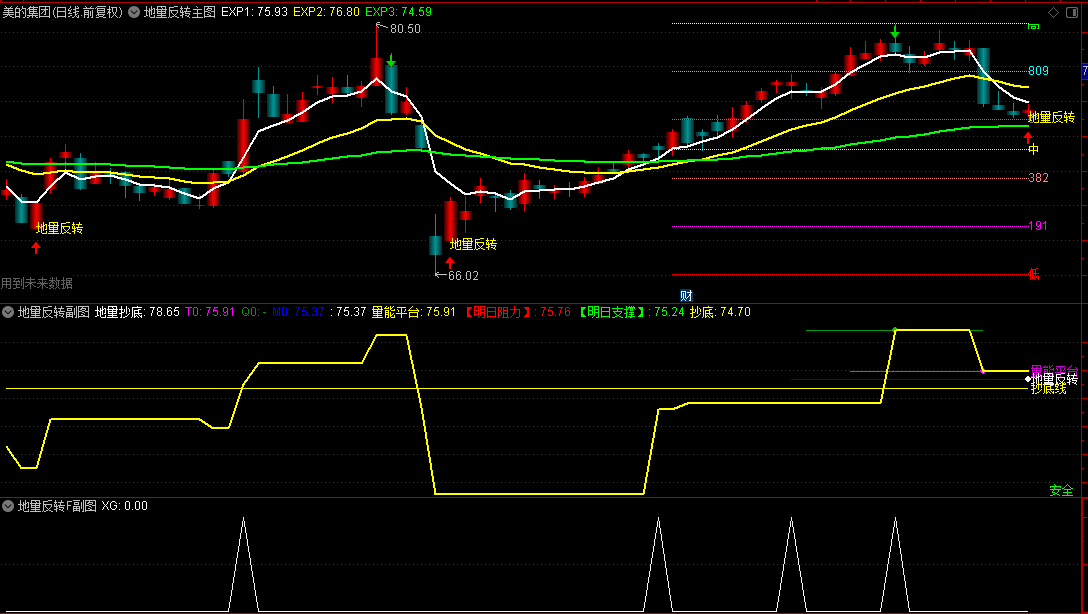Image resolution: width=1088 pixels, height=614 pixels.
Task: Click the 【明日支撑】: 75.24 value
Action: [630, 312]
